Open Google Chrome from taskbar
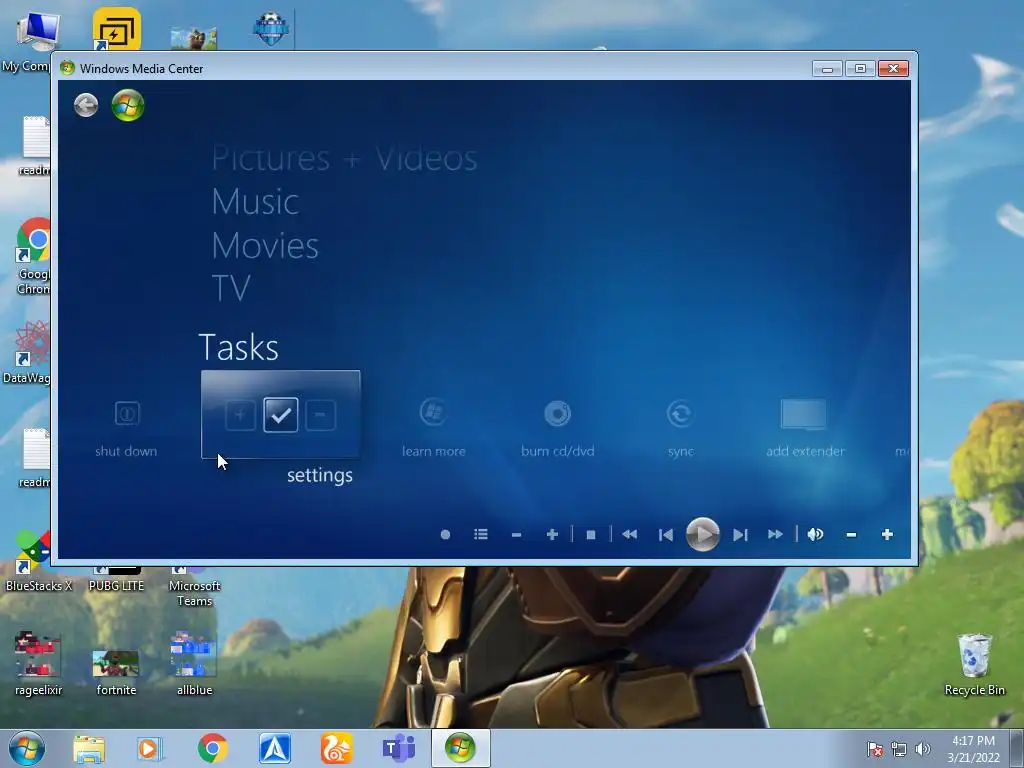This screenshot has height=768, width=1024. 212,749
